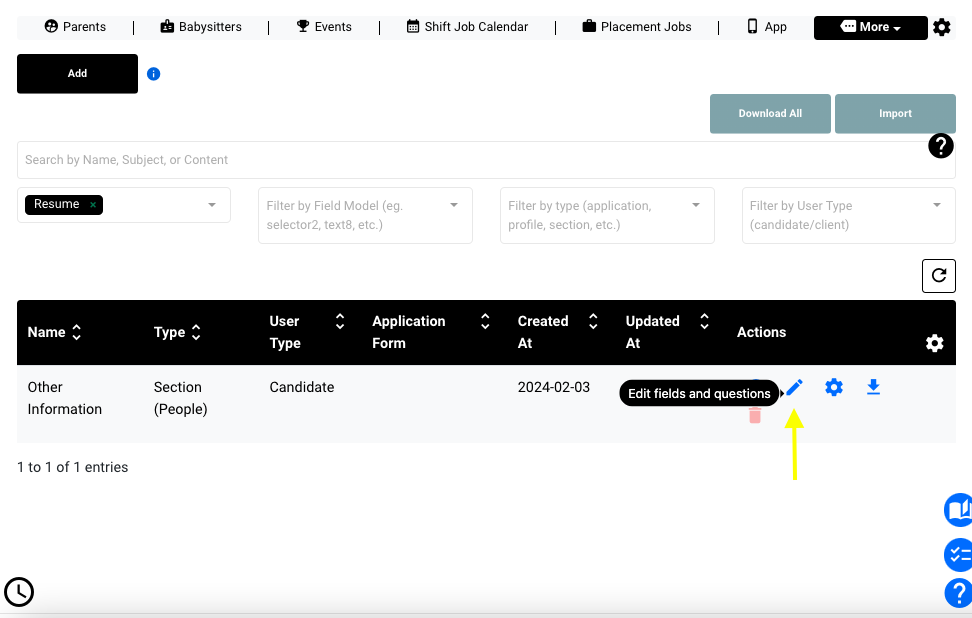Remove the Resume filter tag

click(x=93, y=205)
